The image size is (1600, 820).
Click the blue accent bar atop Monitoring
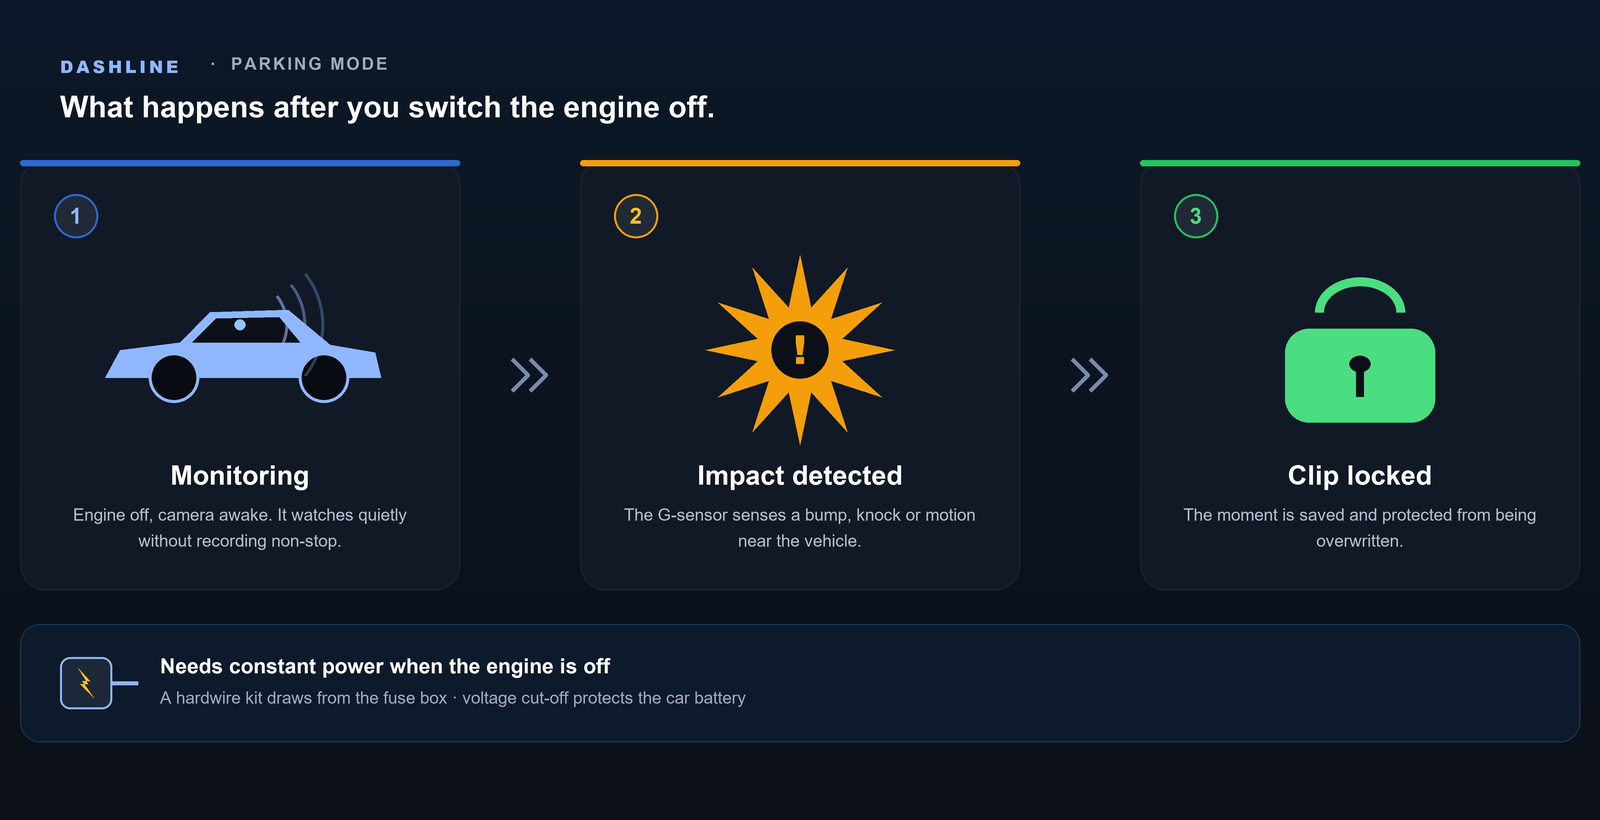pyautogui.click(x=240, y=163)
